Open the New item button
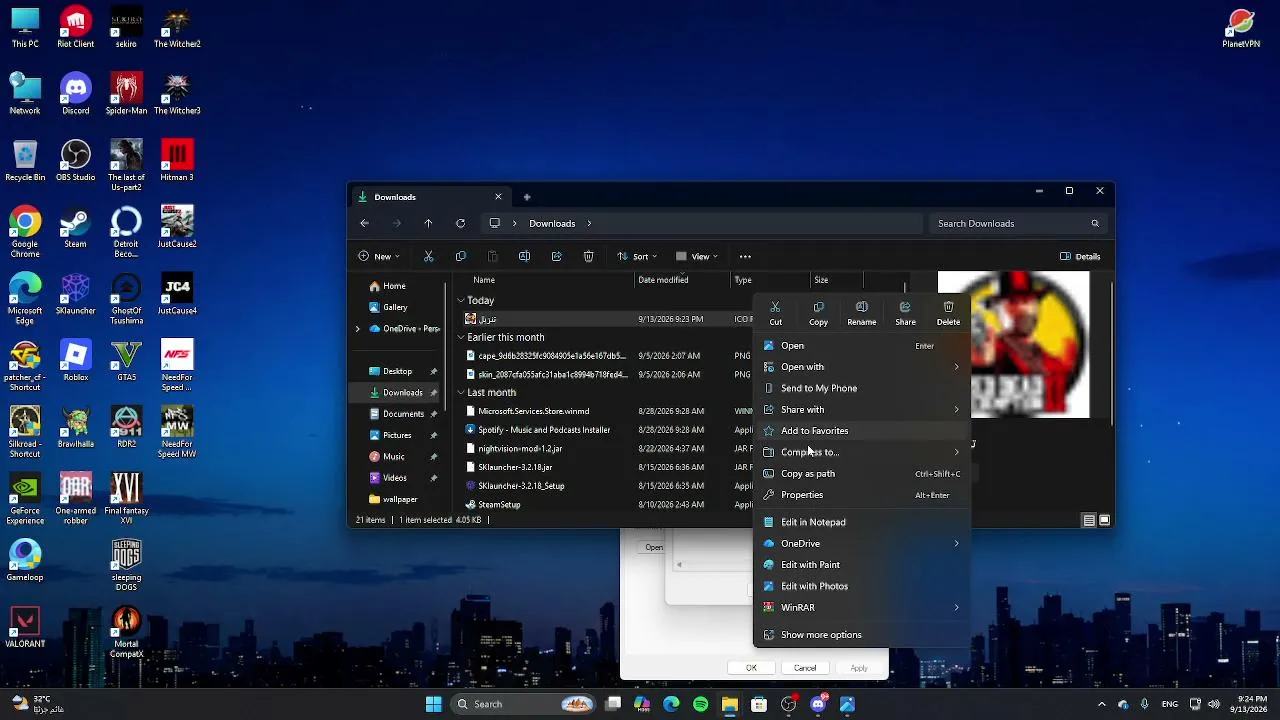 click(x=379, y=256)
